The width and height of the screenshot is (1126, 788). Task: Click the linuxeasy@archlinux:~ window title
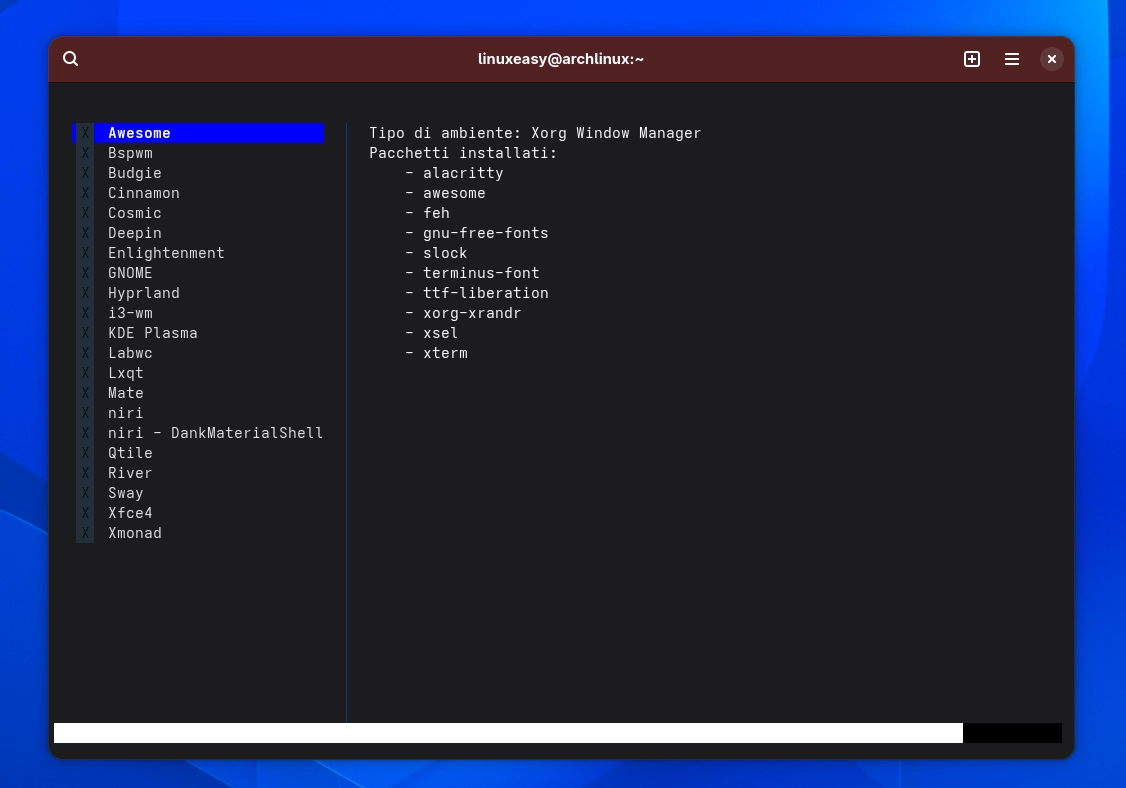pyautogui.click(x=561, y=59)
